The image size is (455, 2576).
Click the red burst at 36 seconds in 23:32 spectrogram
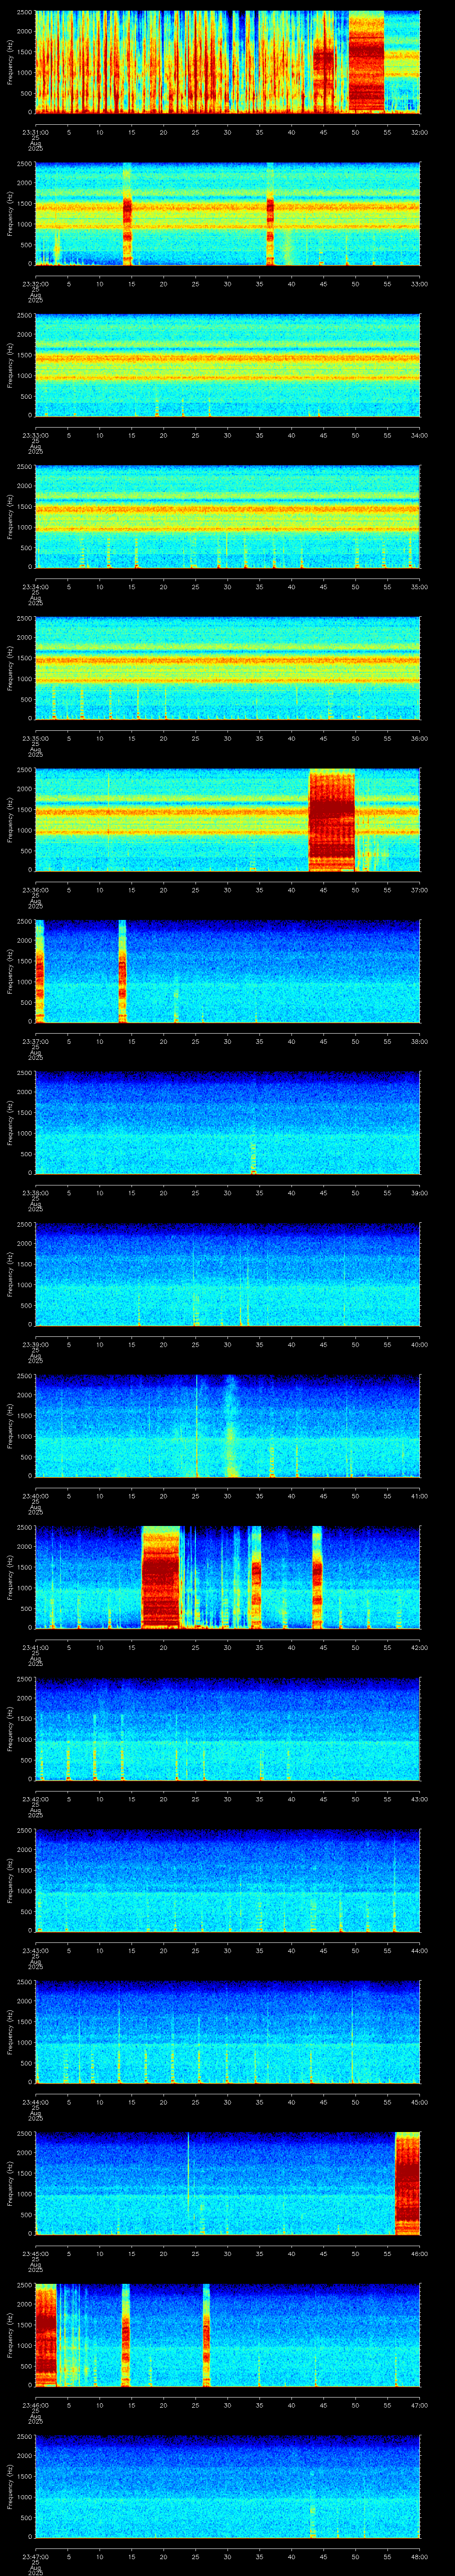pyautogui.click(x=270, y=213)
